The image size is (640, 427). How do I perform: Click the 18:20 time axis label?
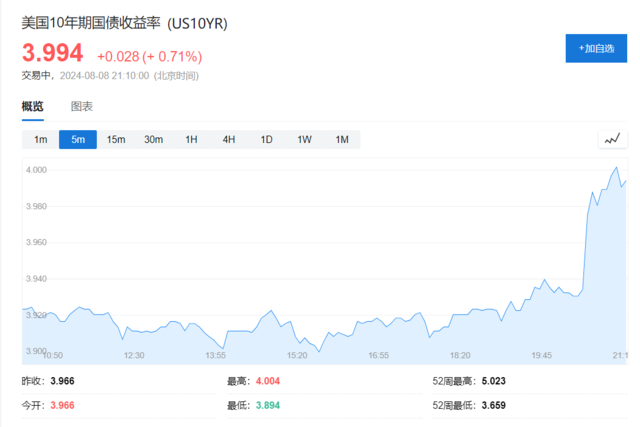pos(459,355)
